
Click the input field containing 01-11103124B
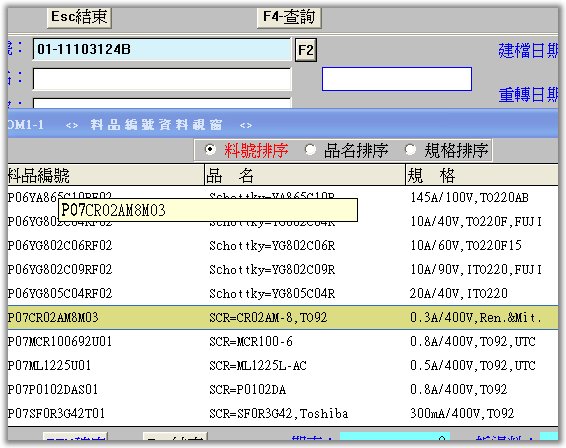point(161,49)
